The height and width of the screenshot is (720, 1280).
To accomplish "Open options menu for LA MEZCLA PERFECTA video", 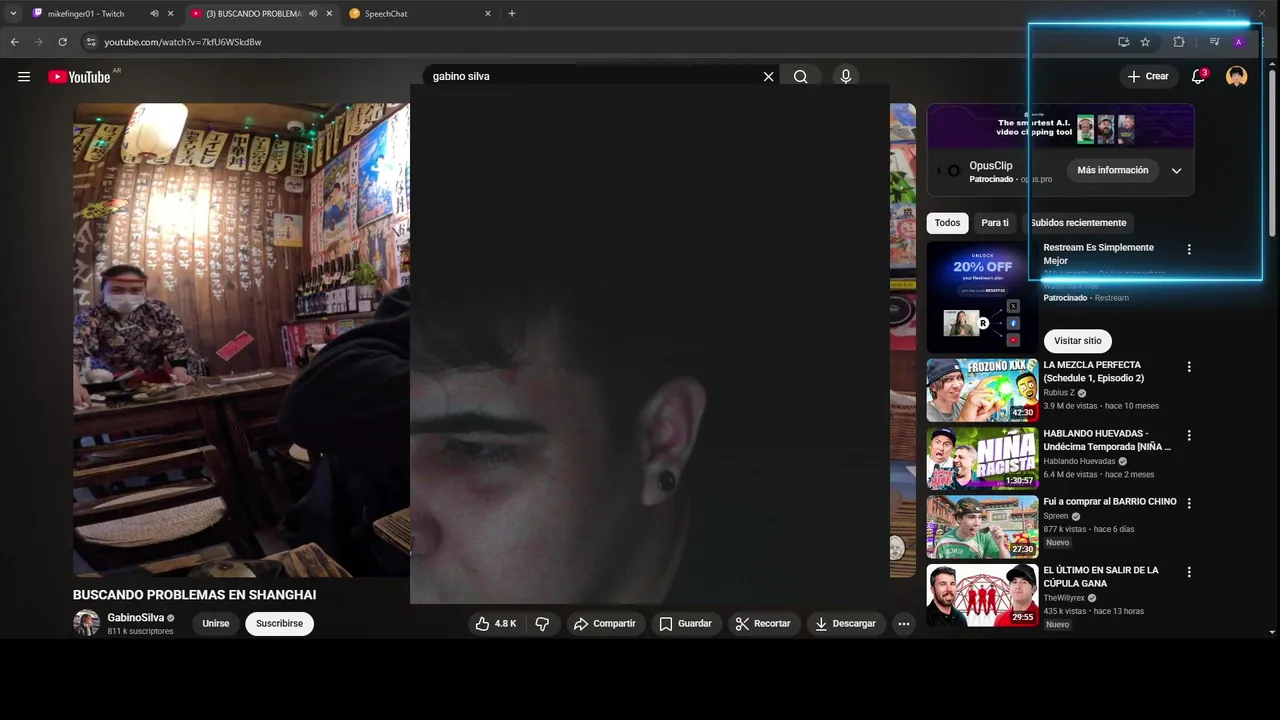I will pos(1189,367).
